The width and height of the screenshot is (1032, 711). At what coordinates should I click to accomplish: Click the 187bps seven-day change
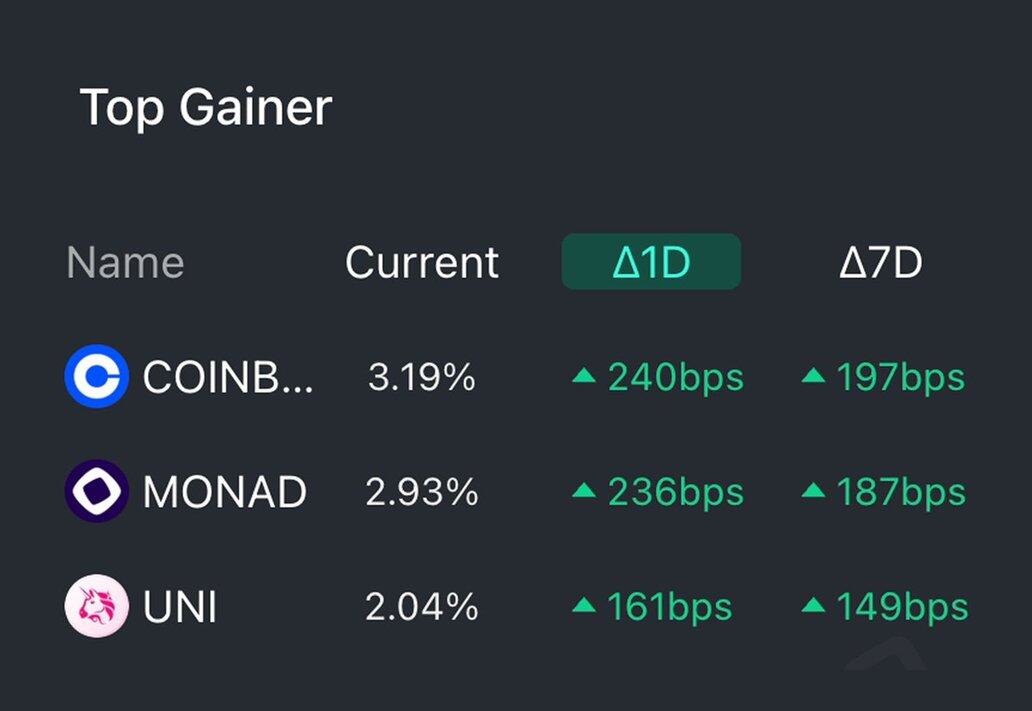884,492
